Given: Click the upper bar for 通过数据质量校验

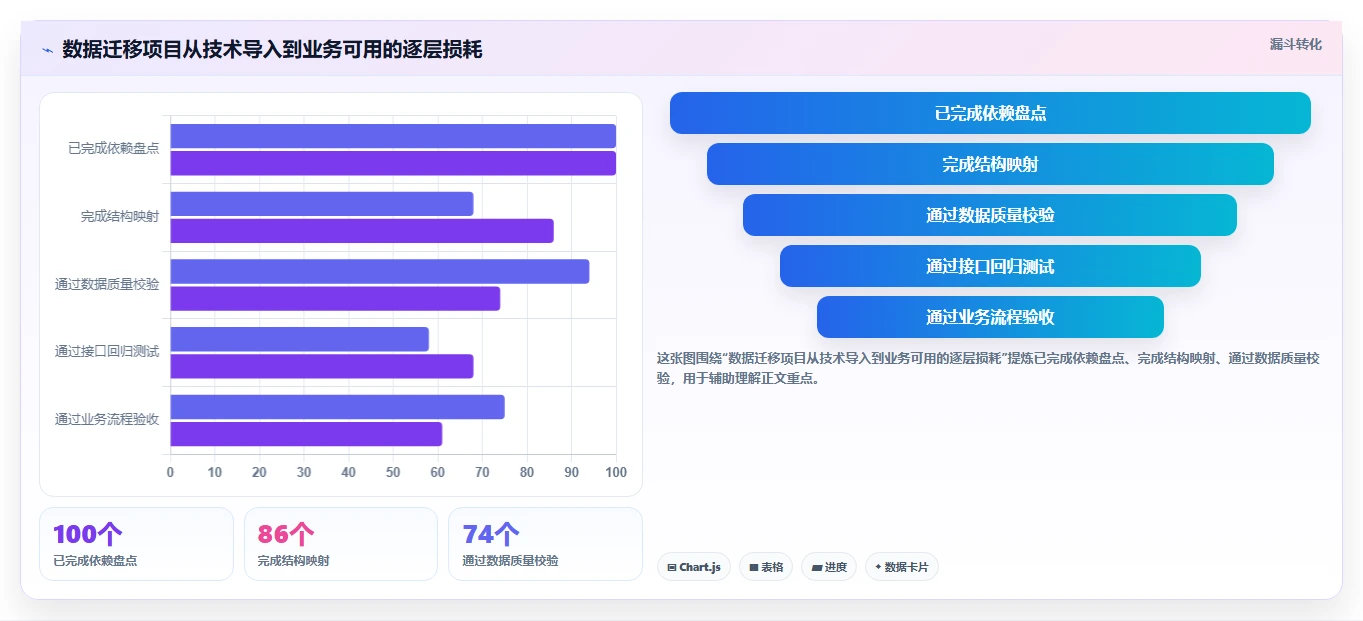Looking at the screenshot, I should pyautogui.click(x=380, y=271).
